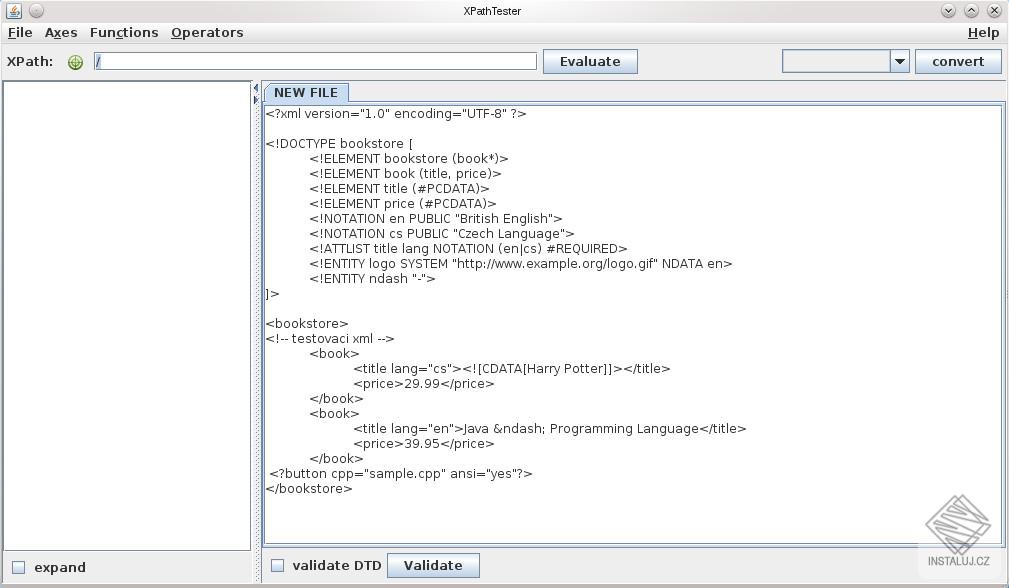Image resolution: width=1009 pixels, height=588 pixels.
Task: Click the '<price>39.95</price>' line
Action: coord(423,444)
